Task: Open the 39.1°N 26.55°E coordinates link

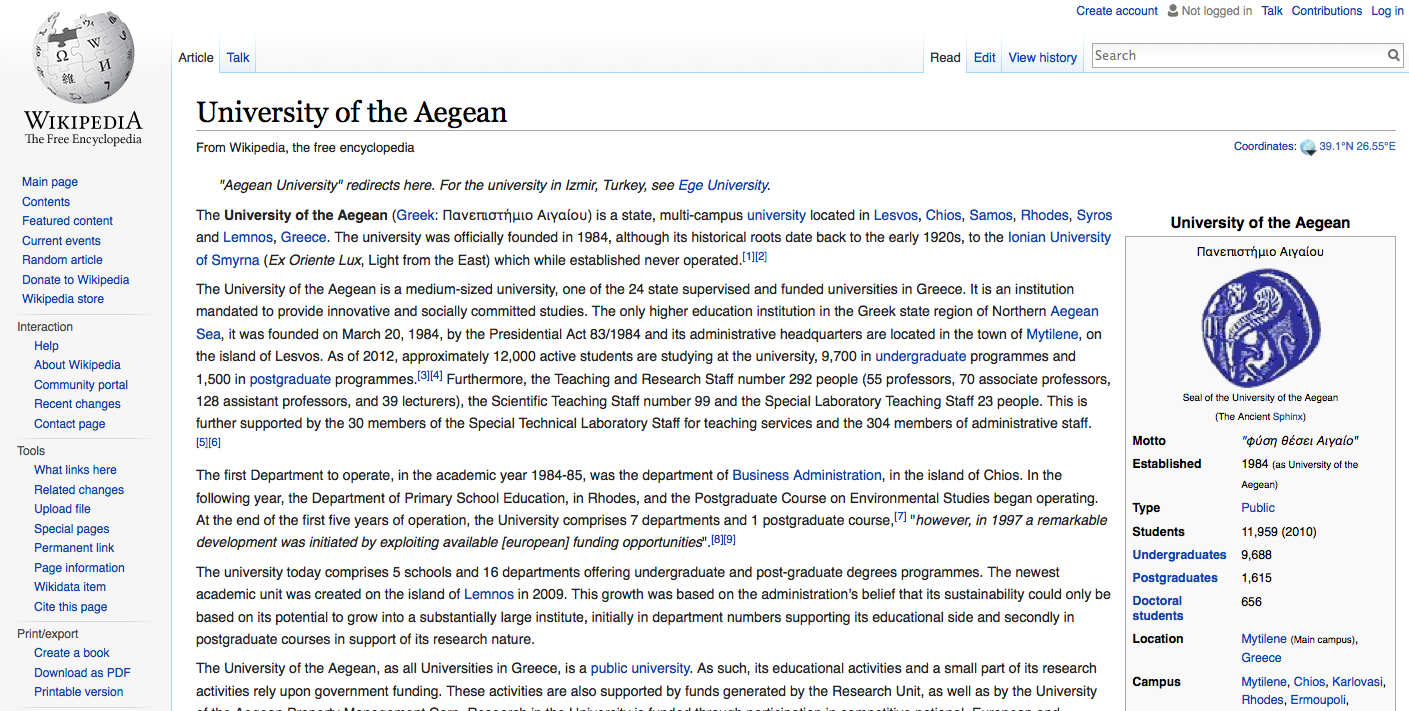Action: point(1357,147)
